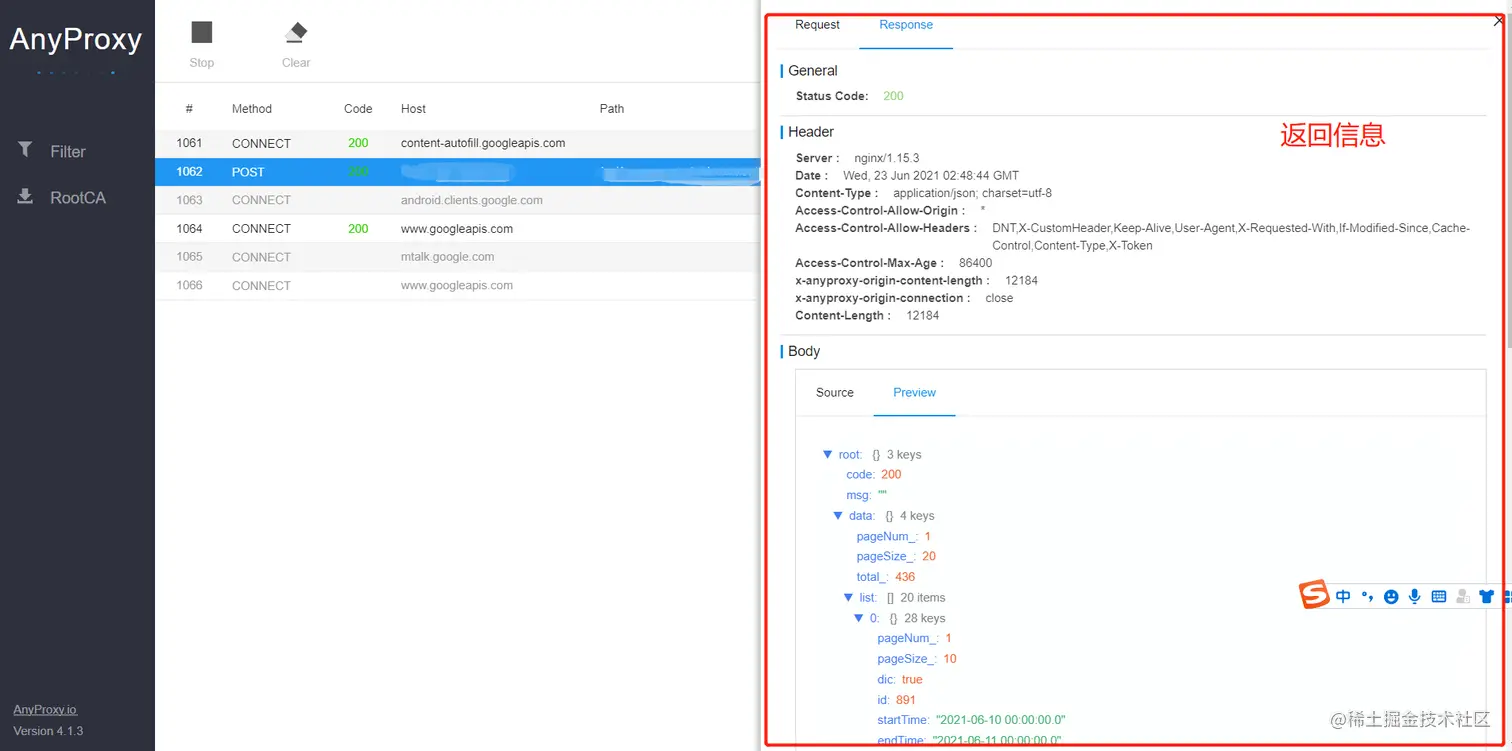Click the id value 891

[905, 700]
